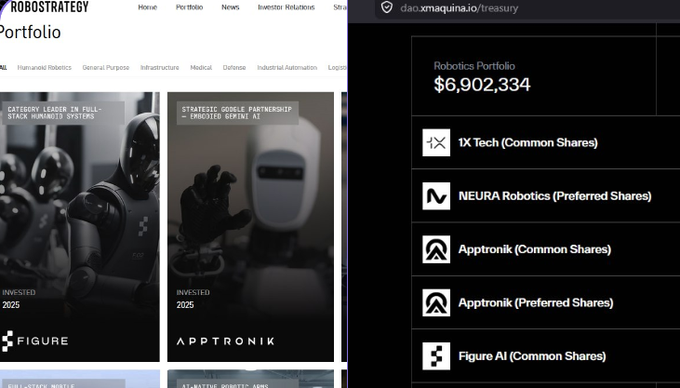Click the Apptronik Common Shares logo icon
680x388 pixels.
(436, 249)
